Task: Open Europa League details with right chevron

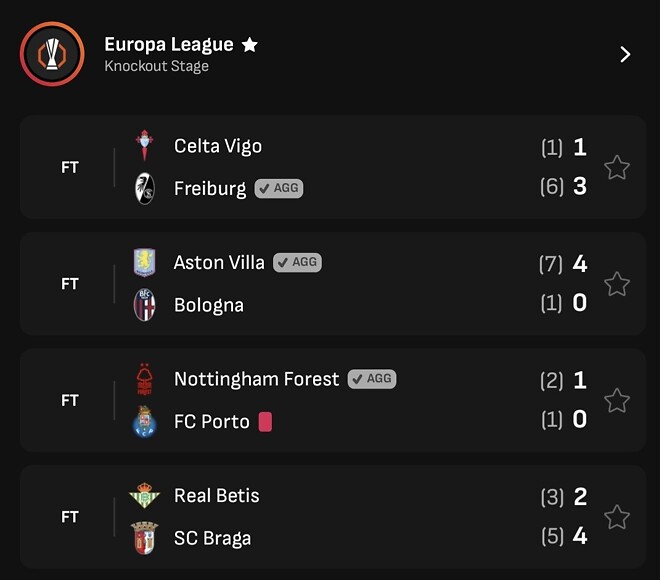Action: 625,54
